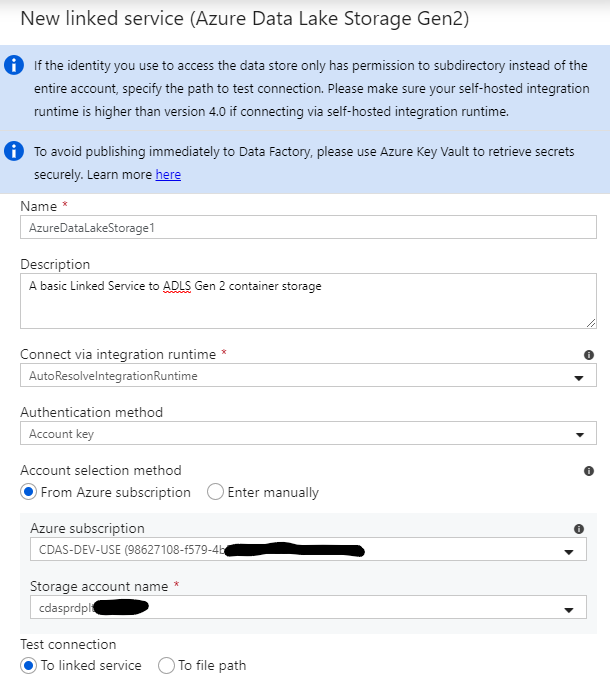This screenshot has width=610, height=691.
Task: Click the blue info icon on subdirectory notice
Action: coord(14,65)
